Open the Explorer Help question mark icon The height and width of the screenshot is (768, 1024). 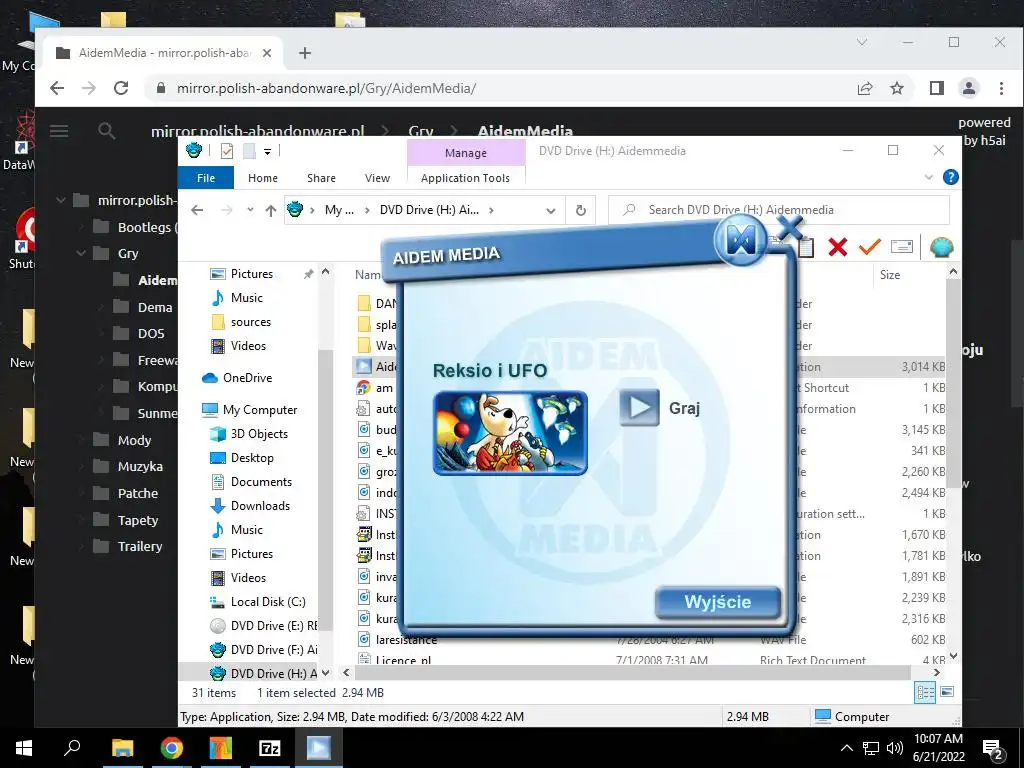coord(951,177)
